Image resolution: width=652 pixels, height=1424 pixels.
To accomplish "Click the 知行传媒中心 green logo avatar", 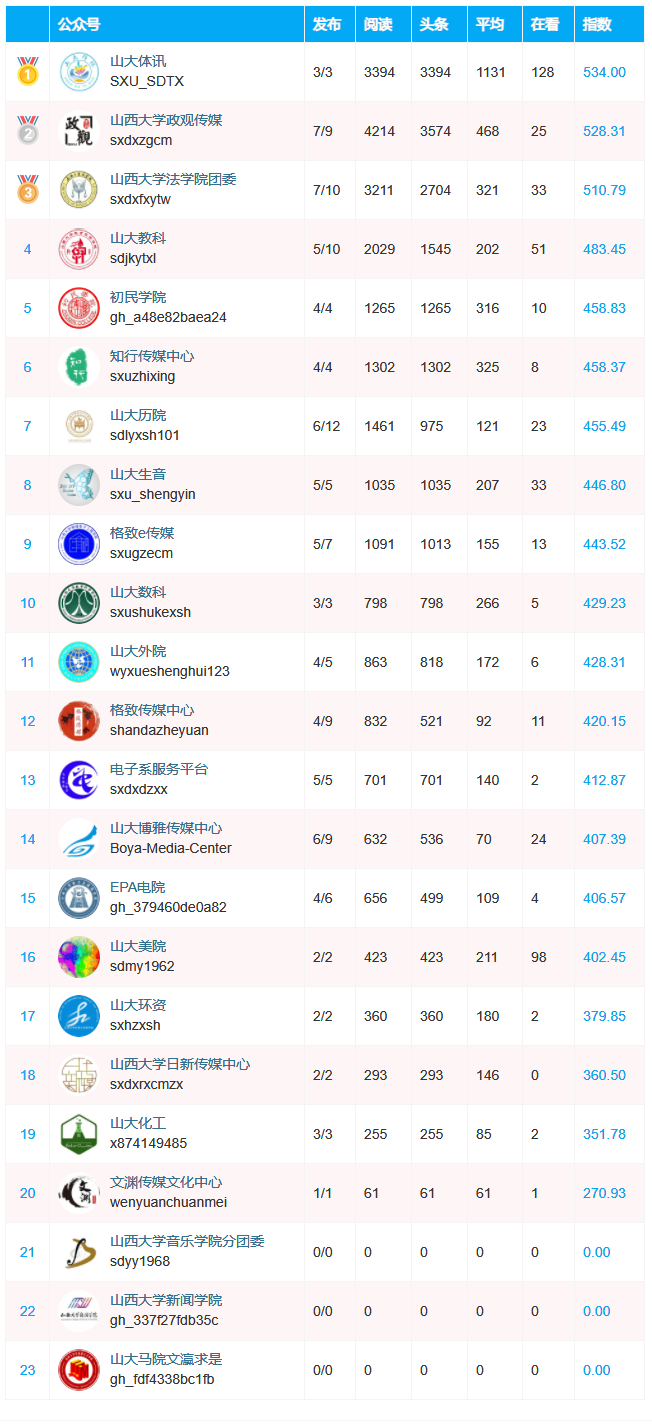I will 79,366.
